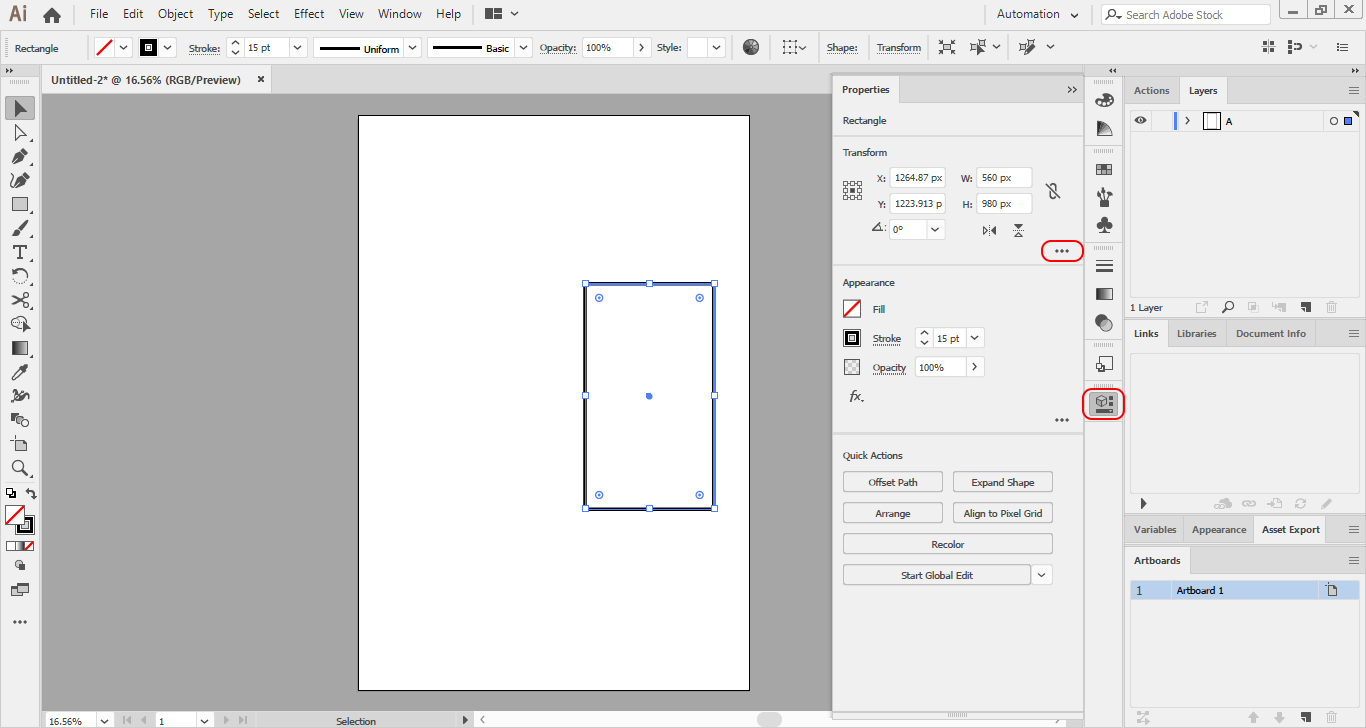This screenshot has height=728, width=1366.
Task: Select the Gradient tool
Action: pyautogui.click(x=20, y=348)
